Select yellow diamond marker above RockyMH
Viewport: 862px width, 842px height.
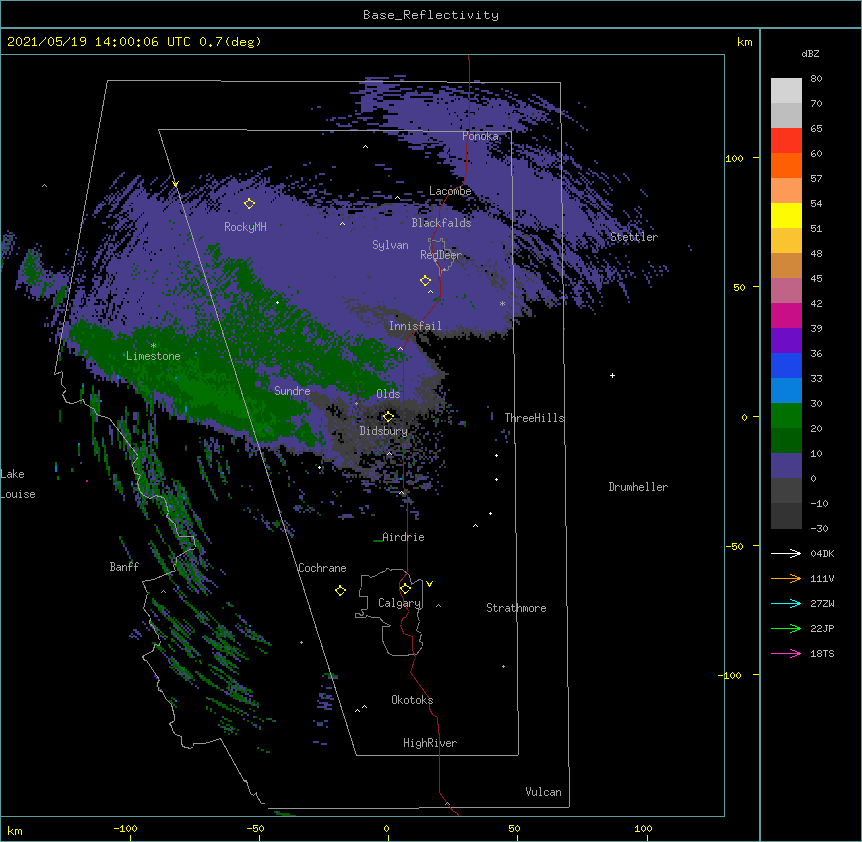(x=249, y=203)
